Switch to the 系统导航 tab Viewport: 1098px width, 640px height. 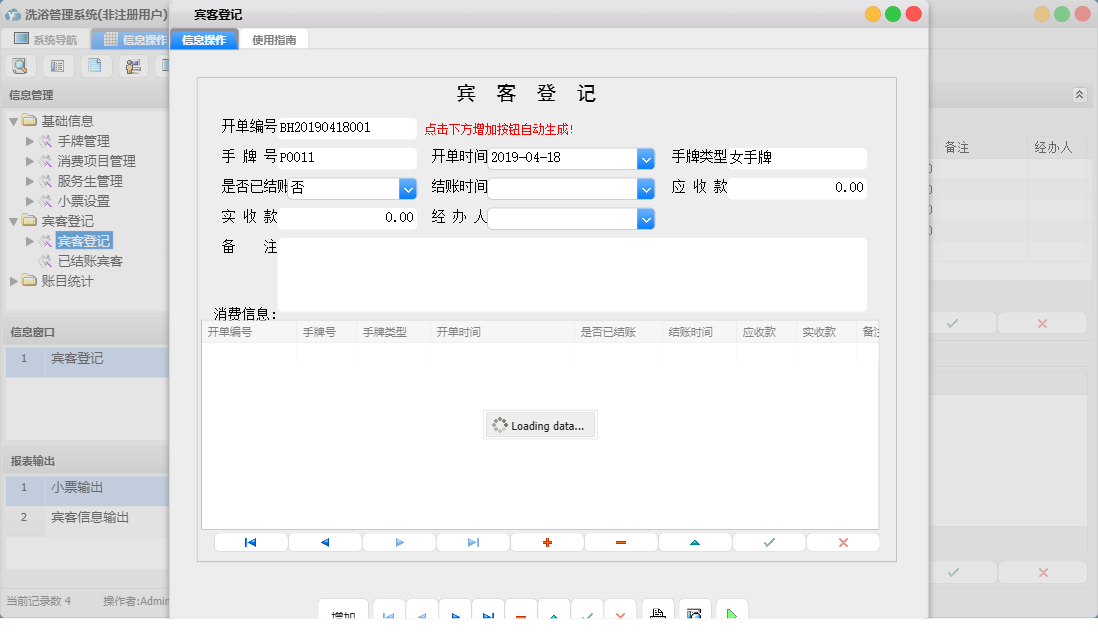[x=48, y=39]
